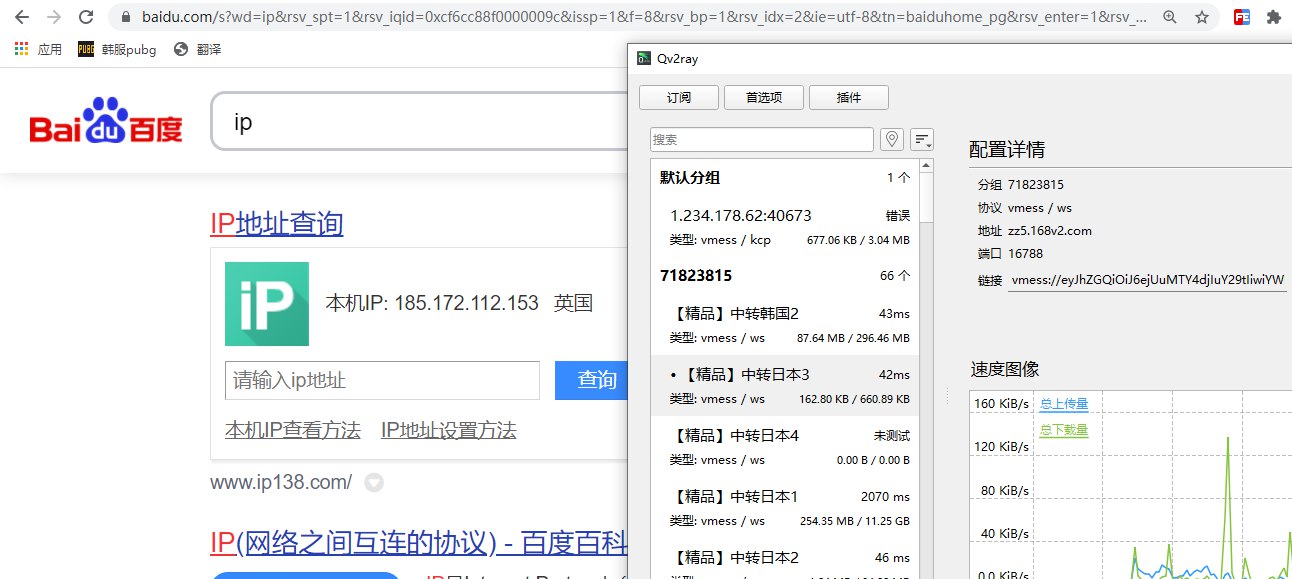Click the blue 查询 button
The image size is (1292, 579).
click(x=591, y=381)
